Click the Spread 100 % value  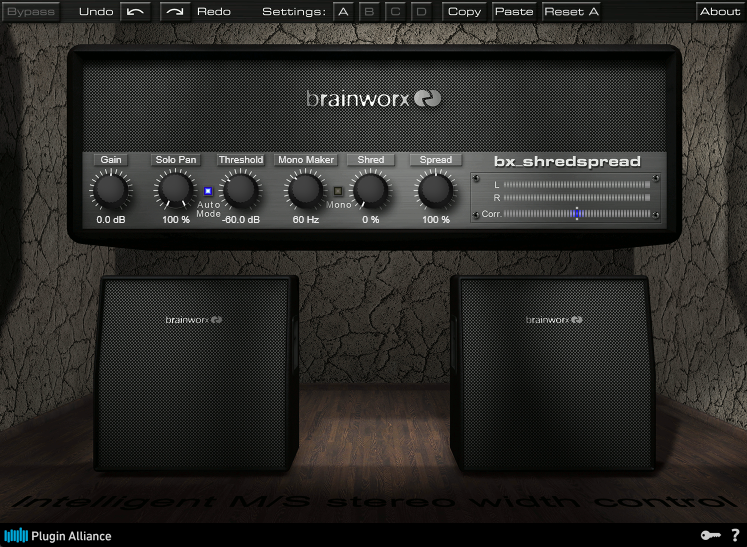[x=436, y=220]
